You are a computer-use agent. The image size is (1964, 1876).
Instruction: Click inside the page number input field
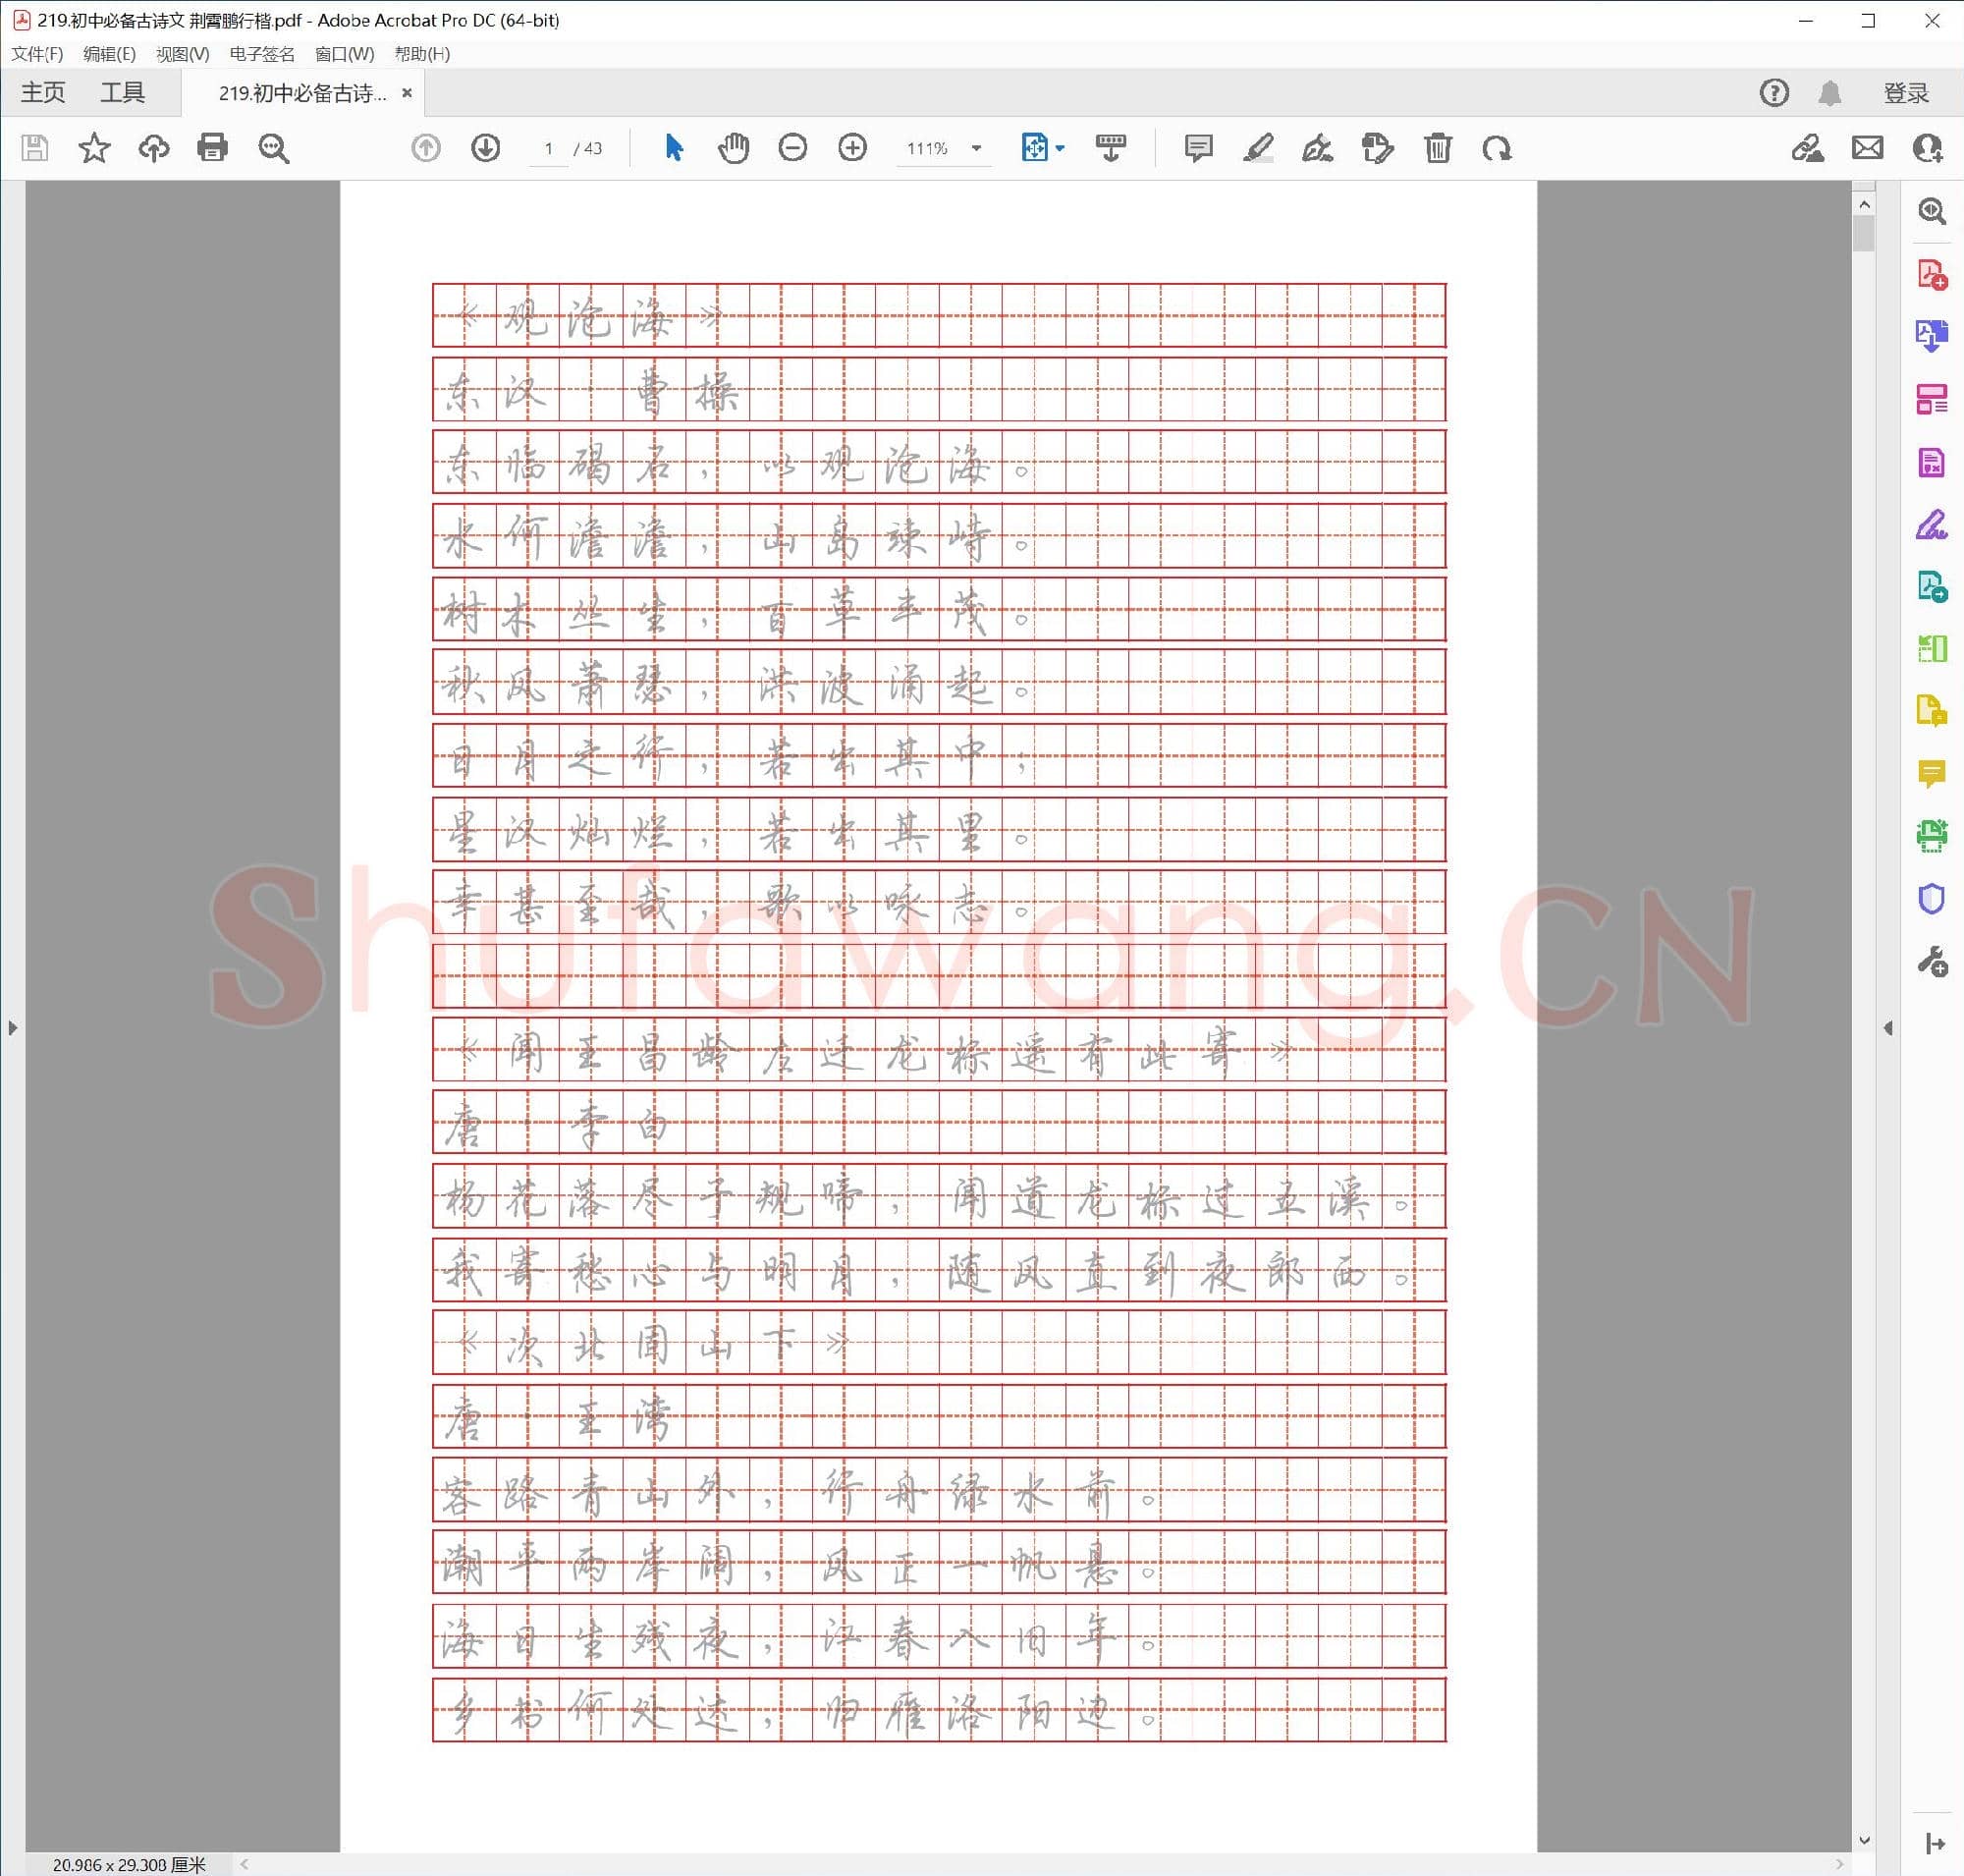pyautogui.click(x=548, y=148)
